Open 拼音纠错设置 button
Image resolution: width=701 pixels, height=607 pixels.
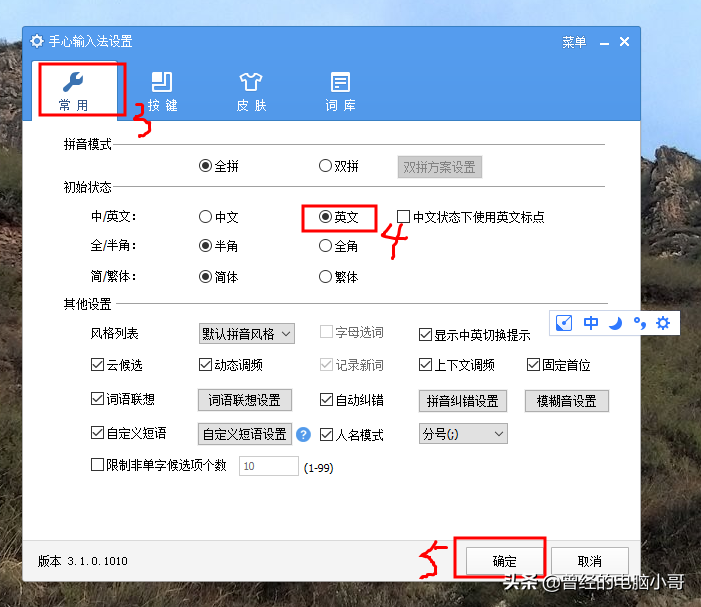pyautogui.click(x=463, y=401)
